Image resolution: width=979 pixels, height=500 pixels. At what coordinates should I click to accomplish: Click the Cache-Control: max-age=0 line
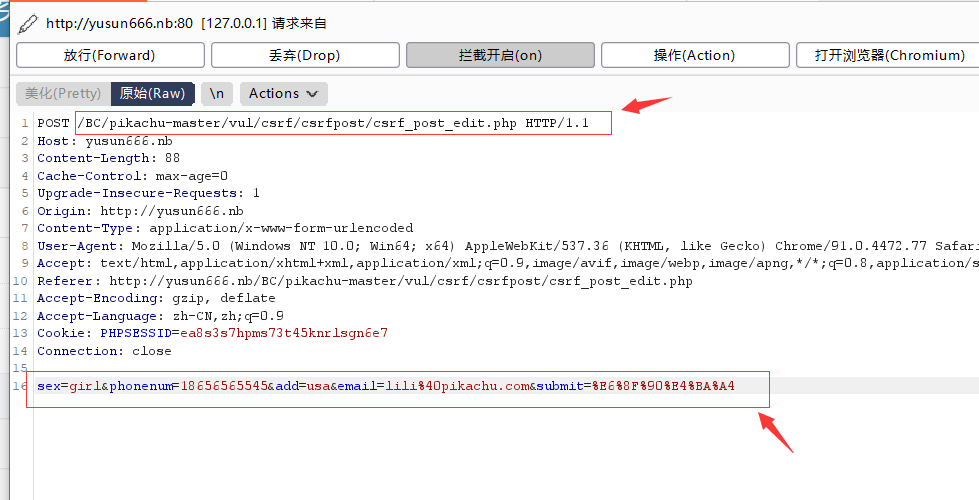click(x=132, y=176)
